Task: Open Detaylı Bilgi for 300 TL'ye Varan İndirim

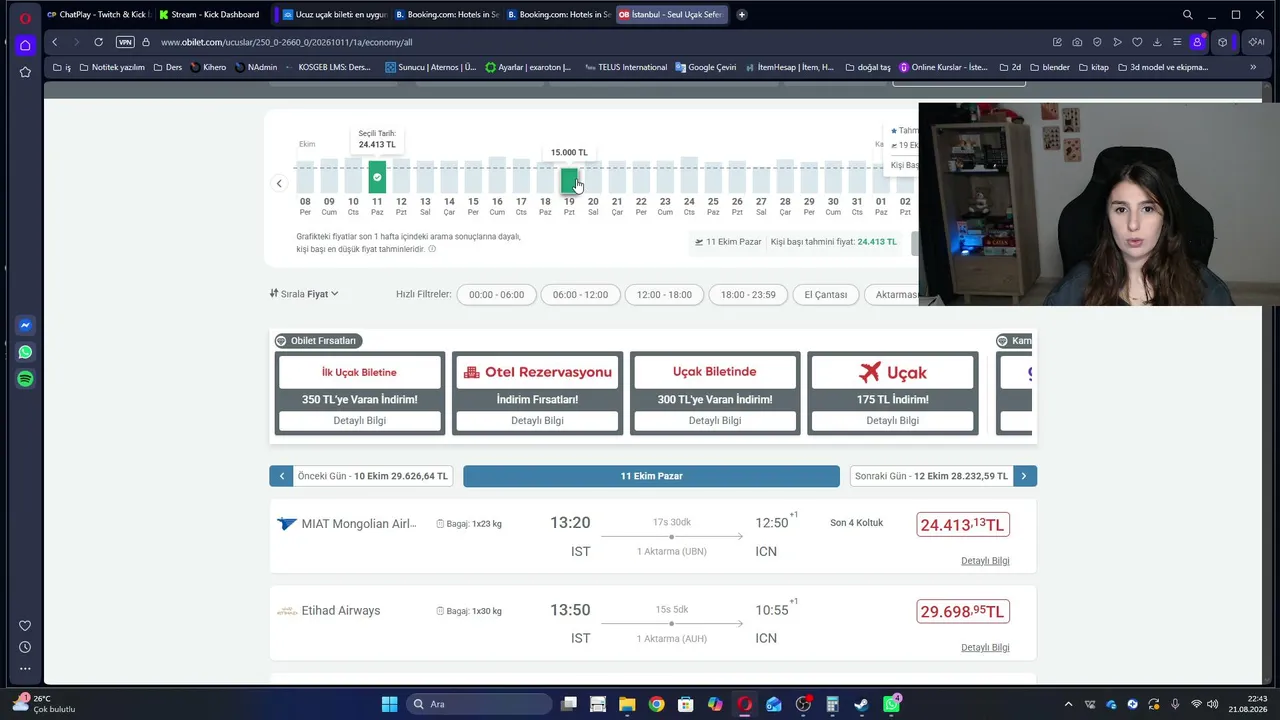Action: [715, 421]
